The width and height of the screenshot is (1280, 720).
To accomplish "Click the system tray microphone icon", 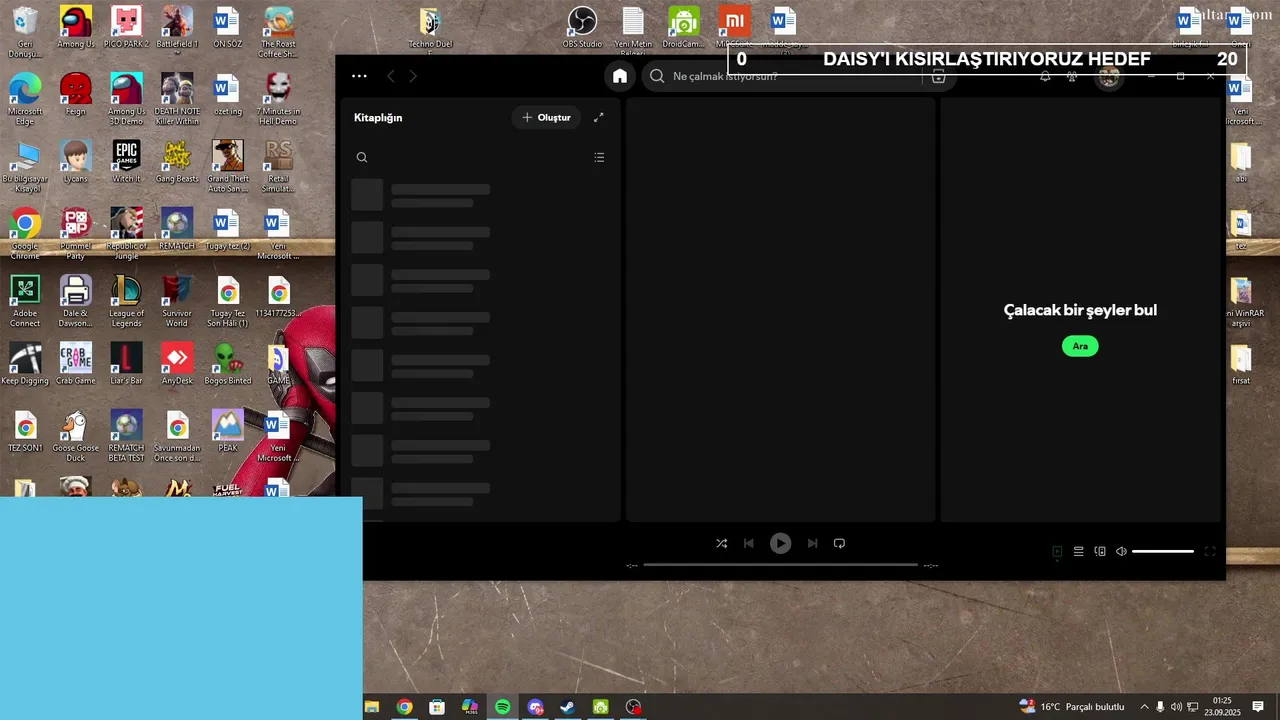I will pyautogui.click(x=1160, y=707).
